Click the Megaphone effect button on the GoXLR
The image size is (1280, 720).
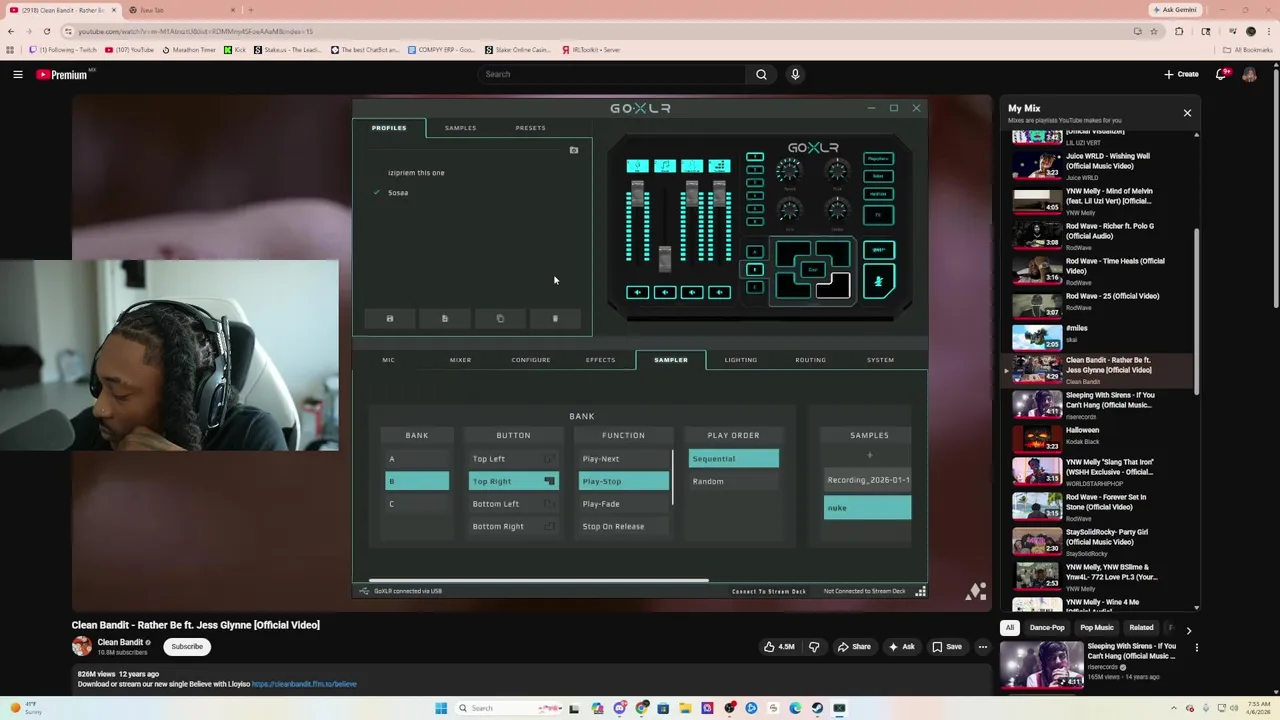point(878,159)
